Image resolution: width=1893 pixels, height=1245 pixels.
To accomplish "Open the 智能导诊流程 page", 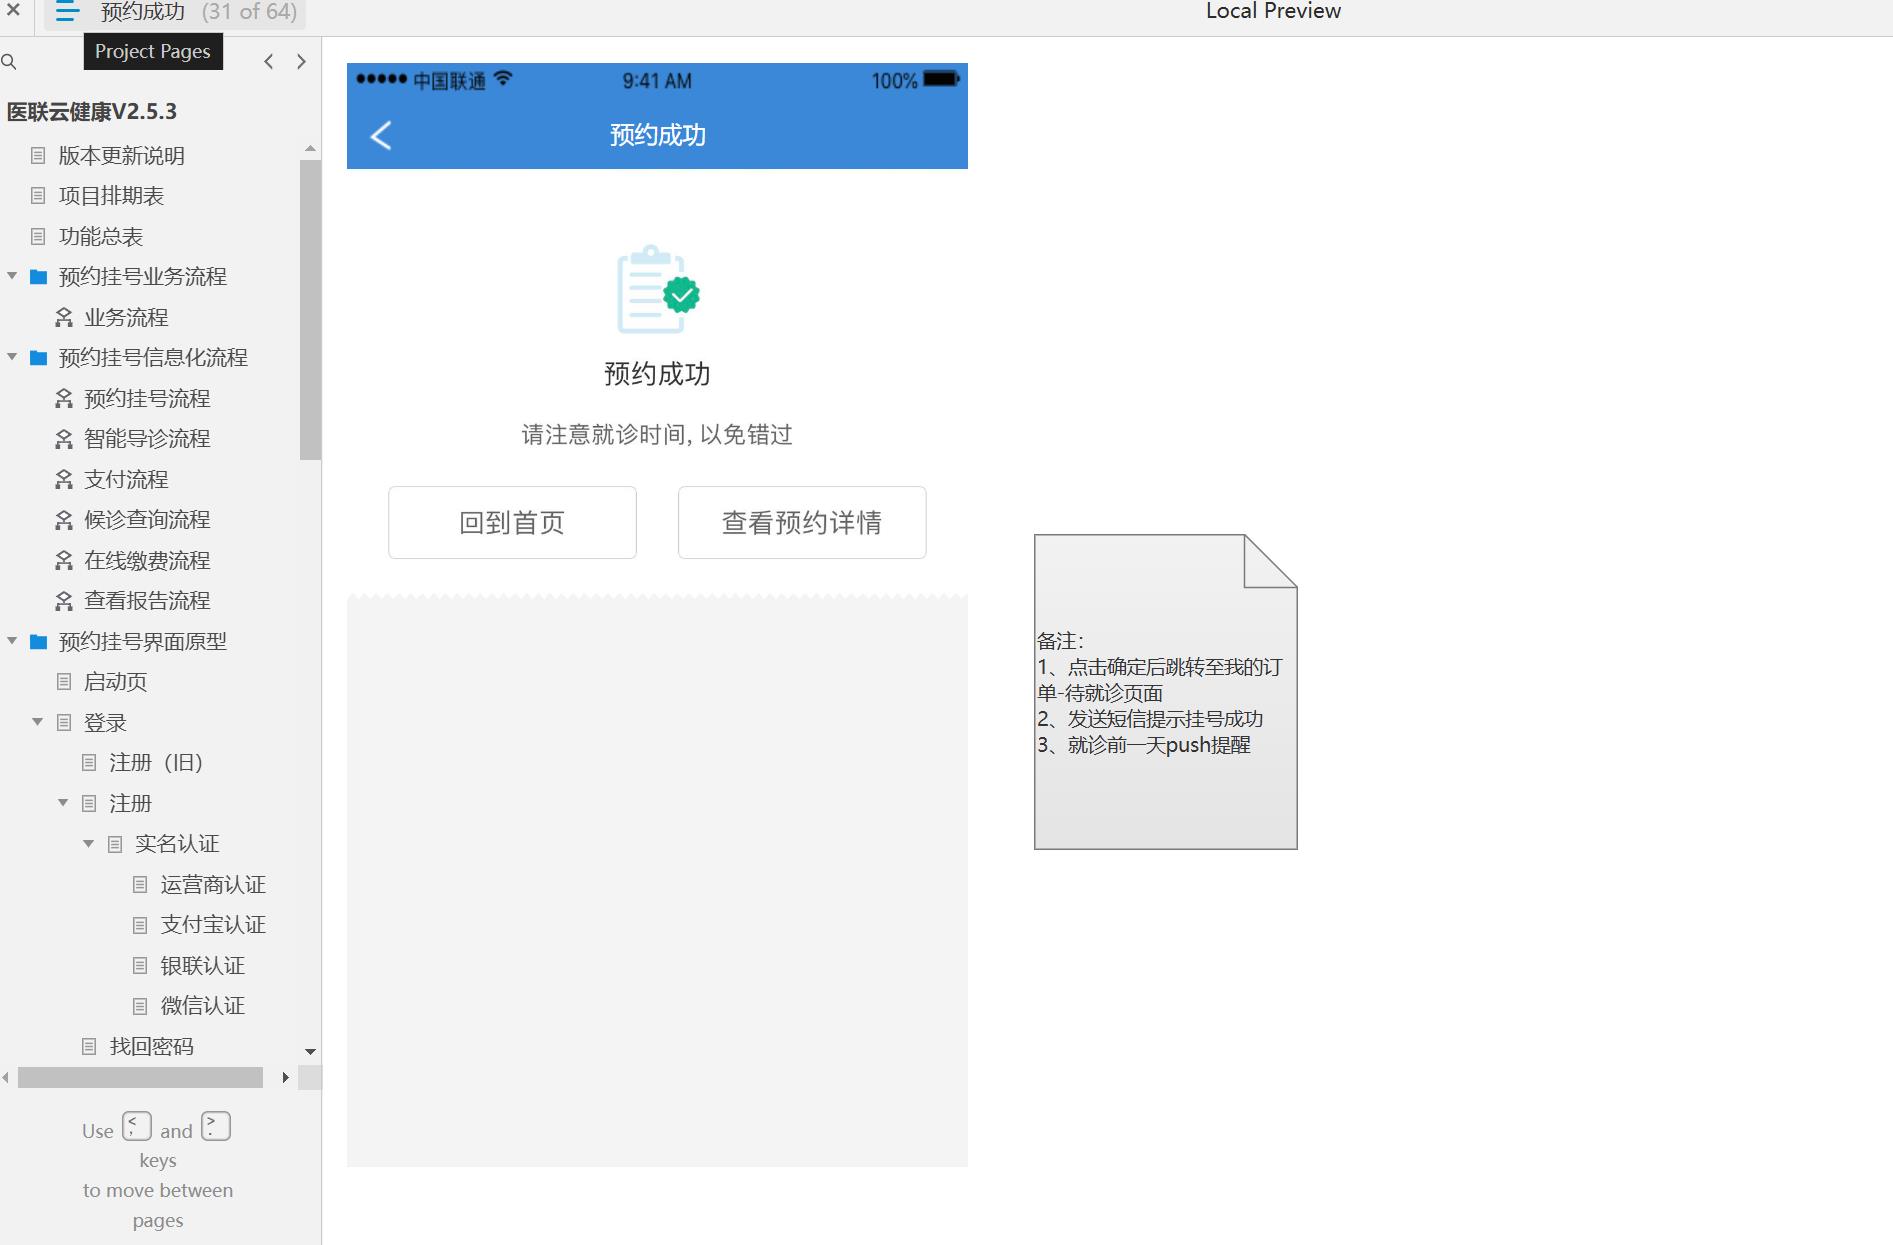I will pos(147,439).
